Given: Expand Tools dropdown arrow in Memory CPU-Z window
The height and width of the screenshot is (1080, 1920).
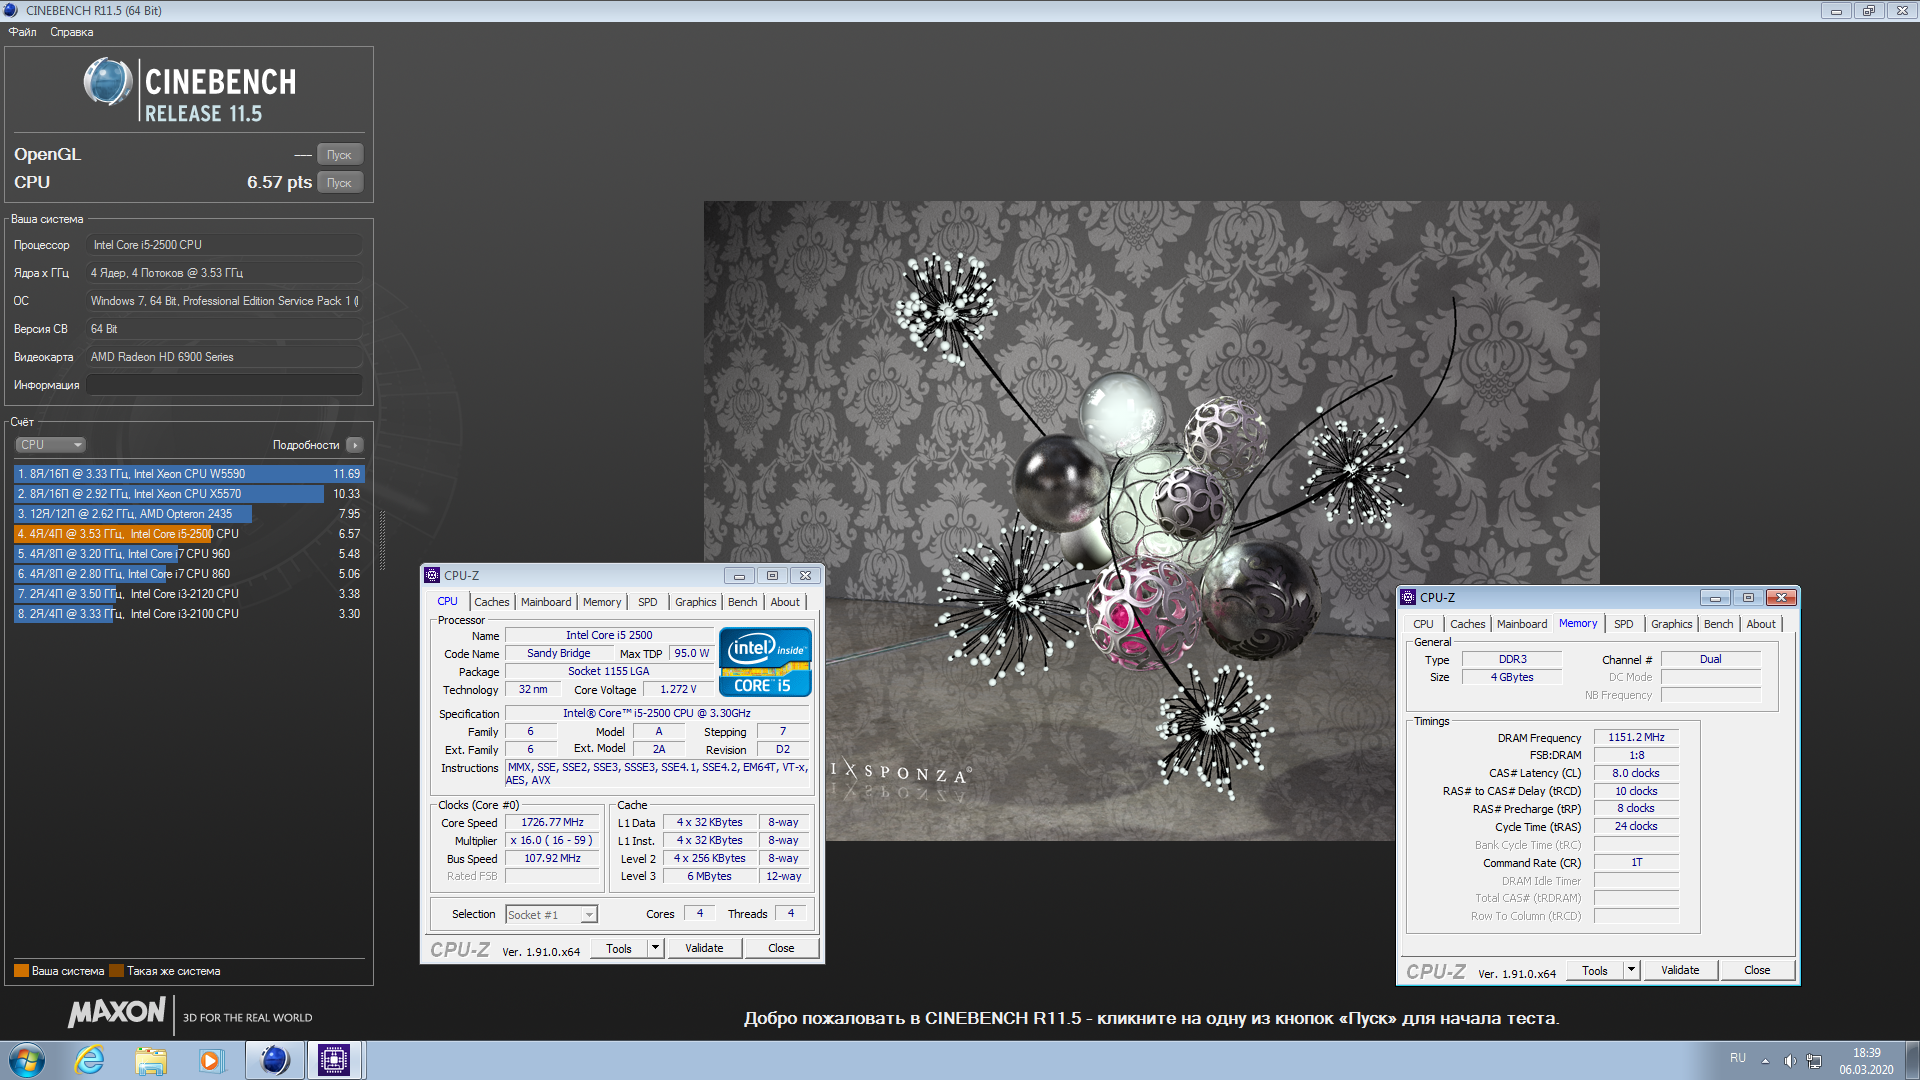Looking at the screenshot, I should [1631, 970].
